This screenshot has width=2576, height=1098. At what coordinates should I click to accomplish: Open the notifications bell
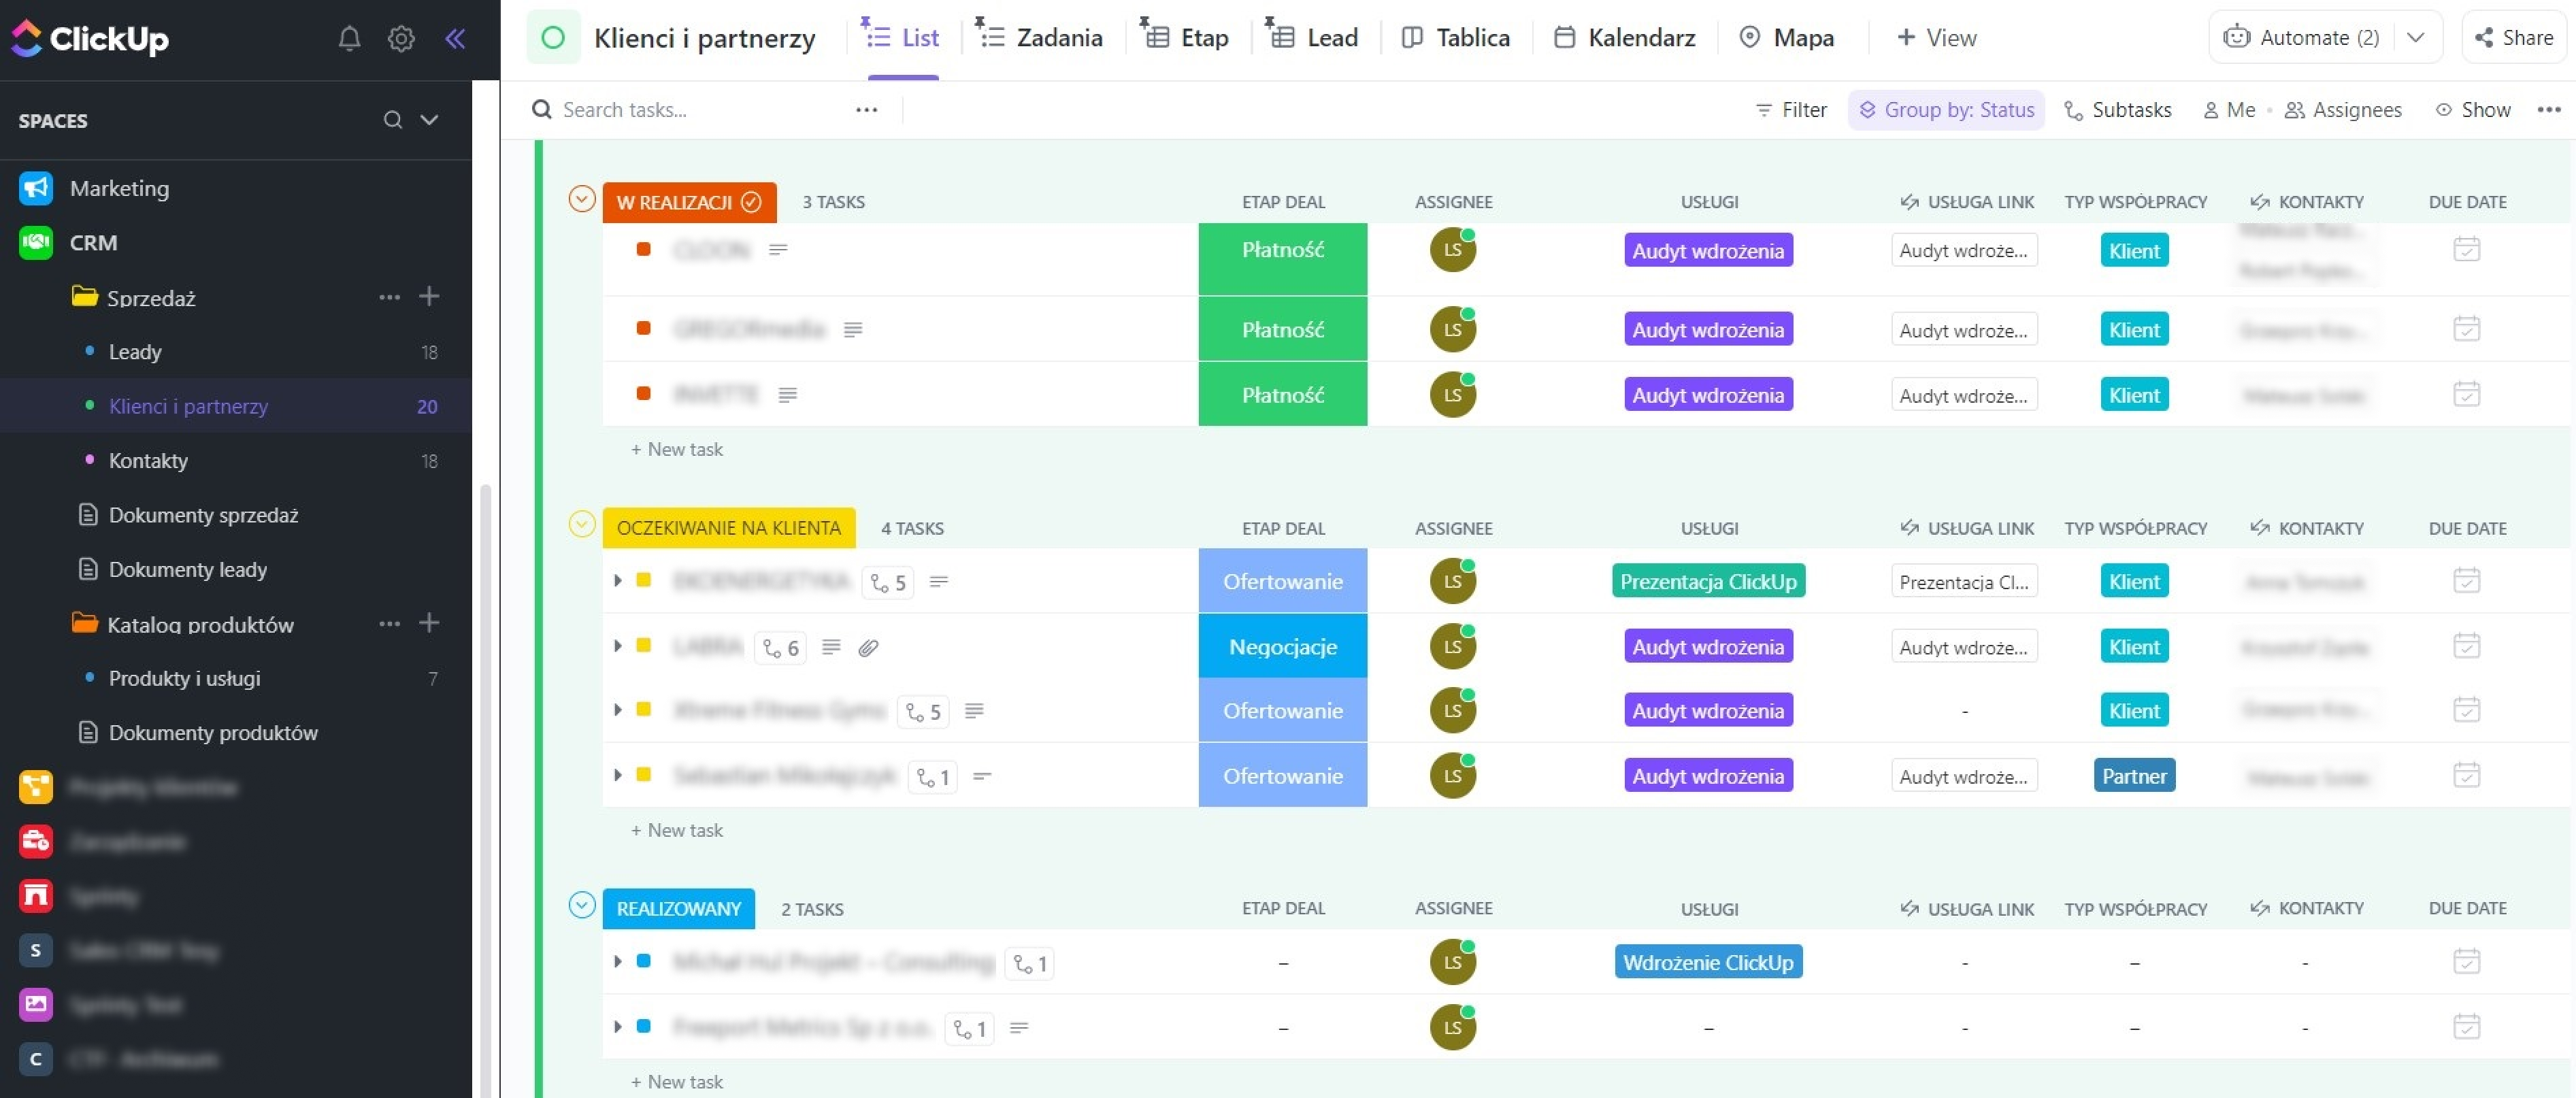(349, 38)
